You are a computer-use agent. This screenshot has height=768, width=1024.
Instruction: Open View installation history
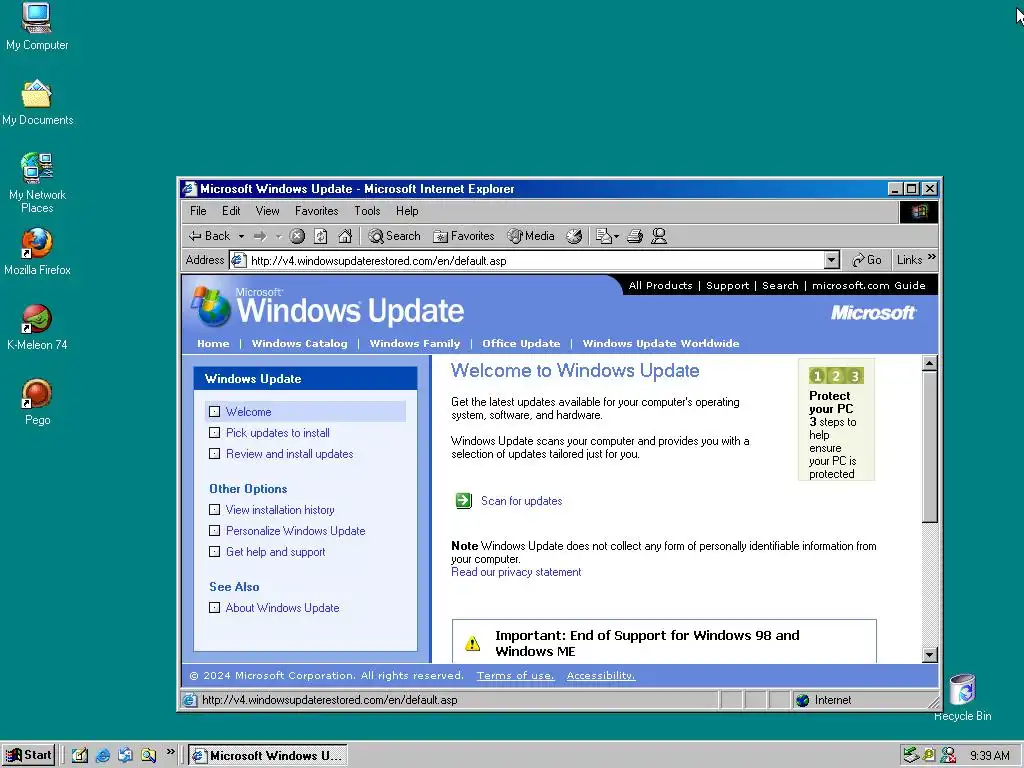pos(280,510)
